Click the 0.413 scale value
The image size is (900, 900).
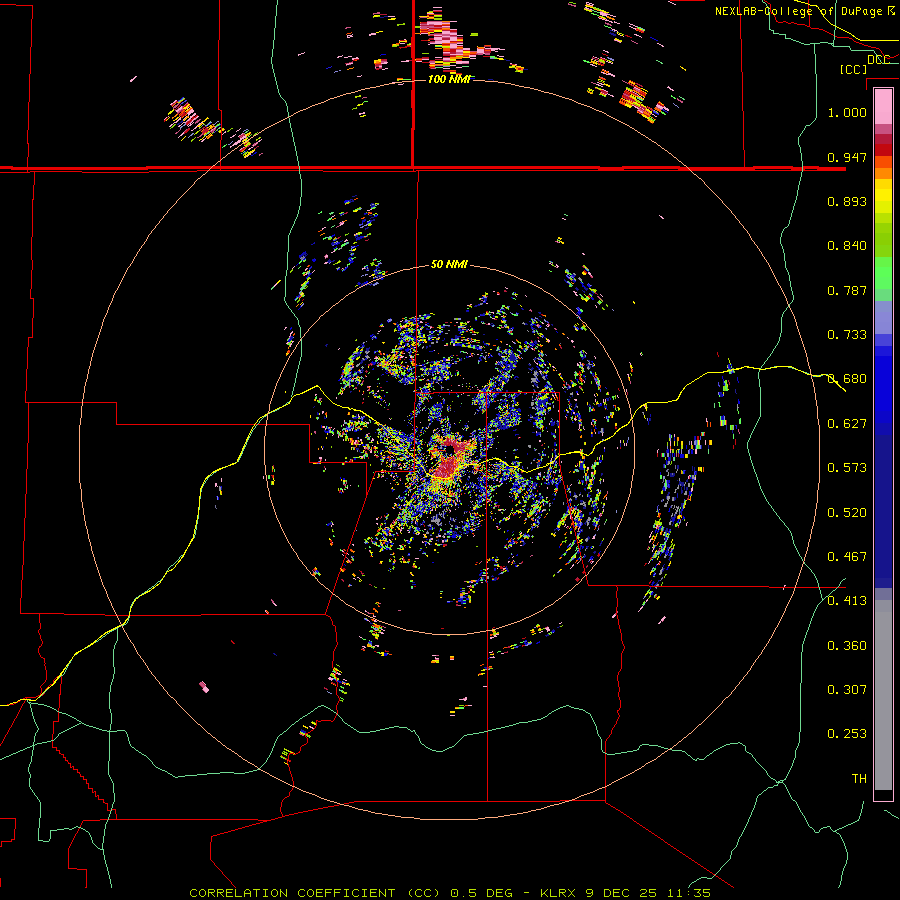(847, 601)
